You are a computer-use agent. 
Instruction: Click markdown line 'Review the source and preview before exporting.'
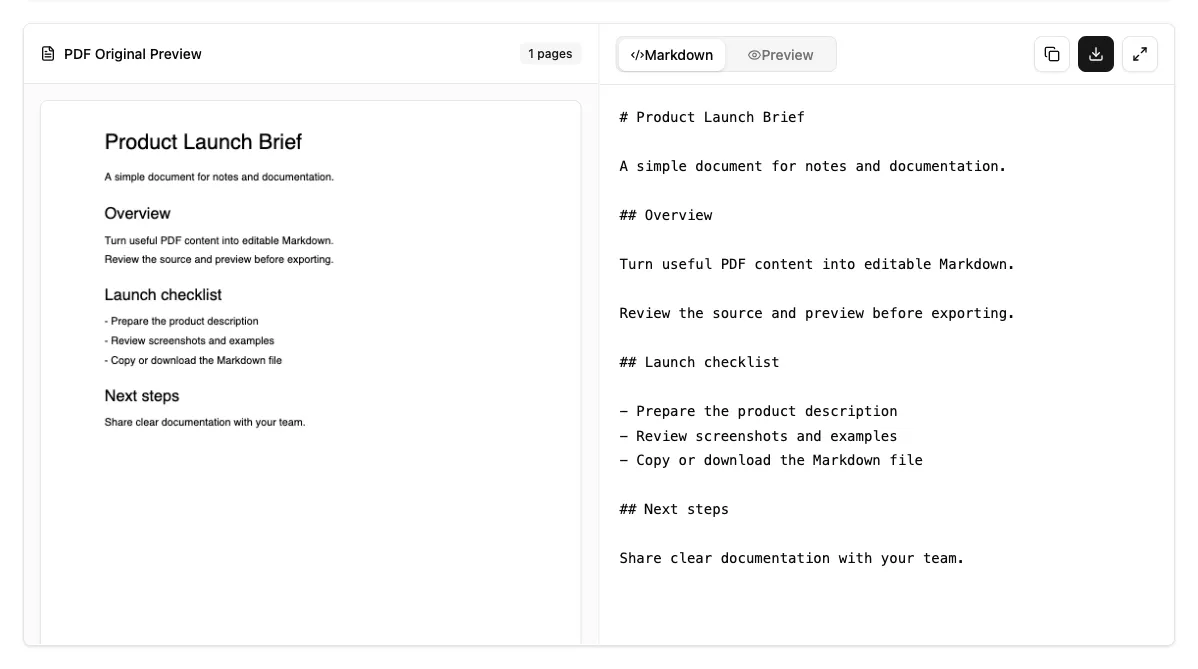[x=817, y=313]
